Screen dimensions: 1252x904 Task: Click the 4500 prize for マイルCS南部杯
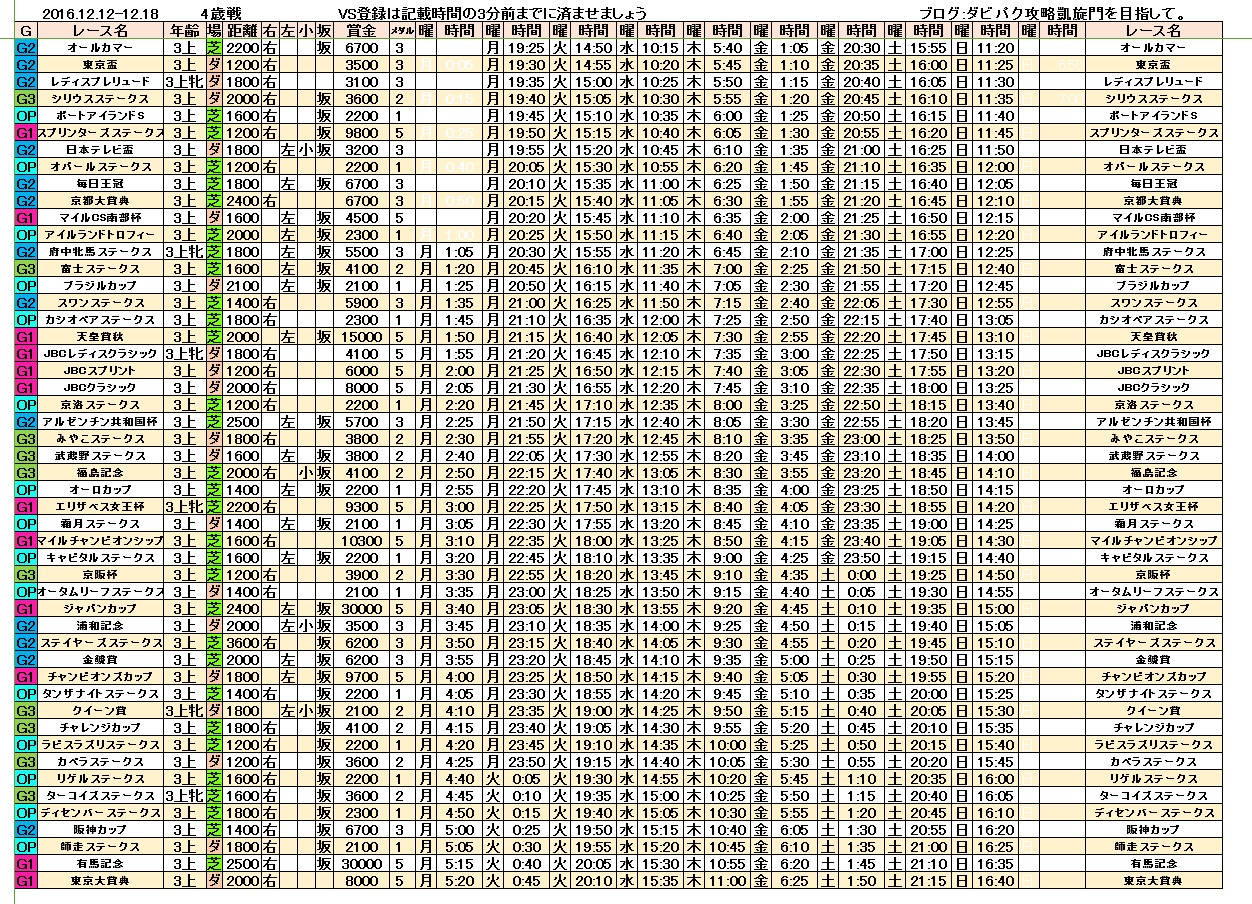[x=360, y=218]
